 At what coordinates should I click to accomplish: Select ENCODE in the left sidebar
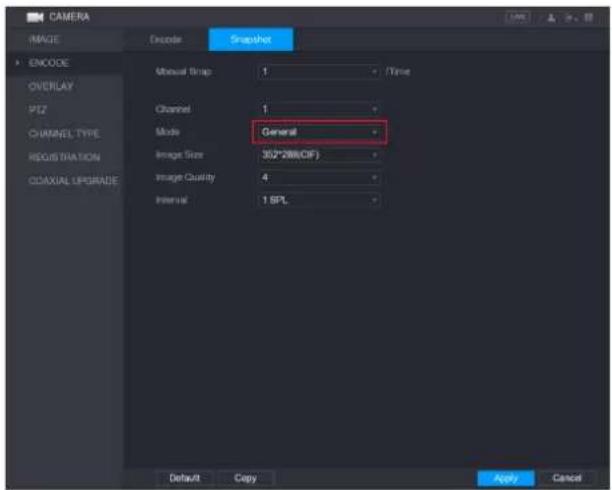65,63
